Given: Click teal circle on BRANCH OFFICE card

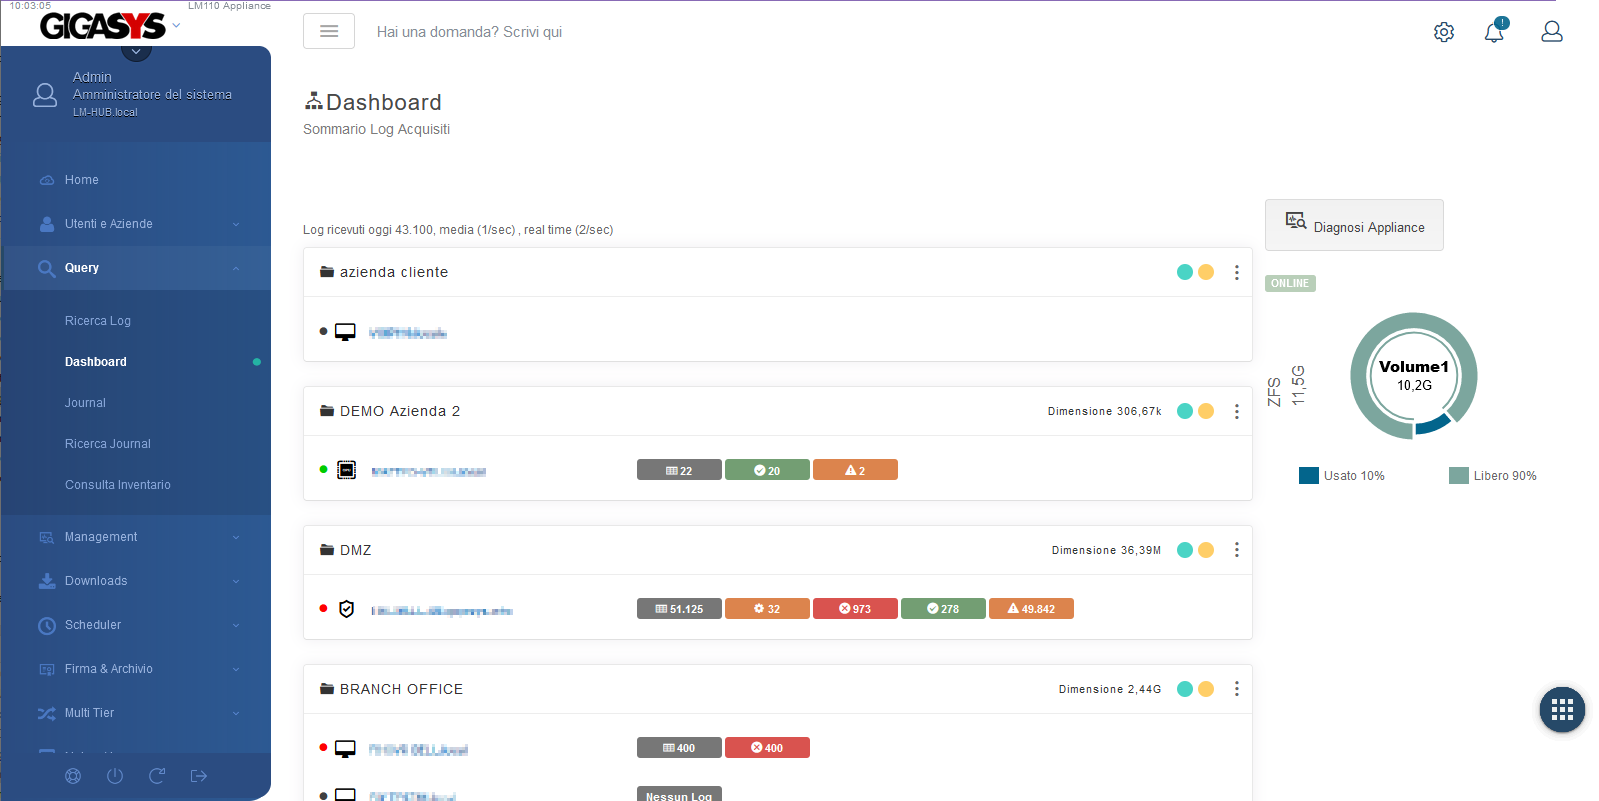Looking at the screenshot, I should (1185, 689).
